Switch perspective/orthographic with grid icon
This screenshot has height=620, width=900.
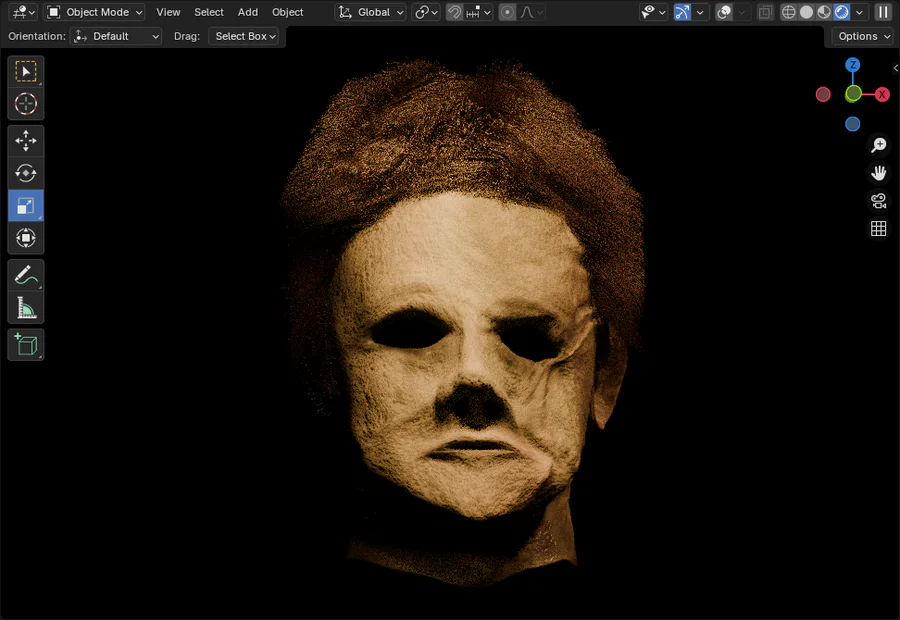click(x=878, y=229)
